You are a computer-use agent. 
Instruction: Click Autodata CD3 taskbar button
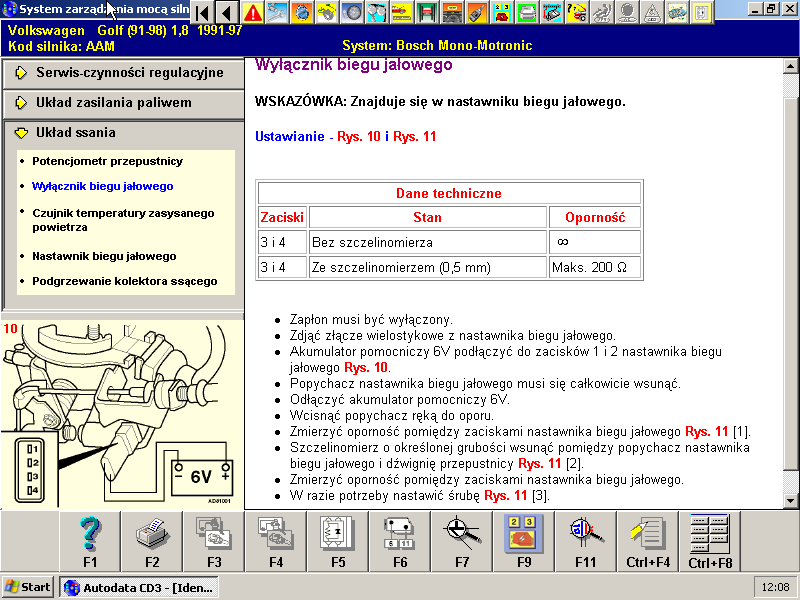139,587
